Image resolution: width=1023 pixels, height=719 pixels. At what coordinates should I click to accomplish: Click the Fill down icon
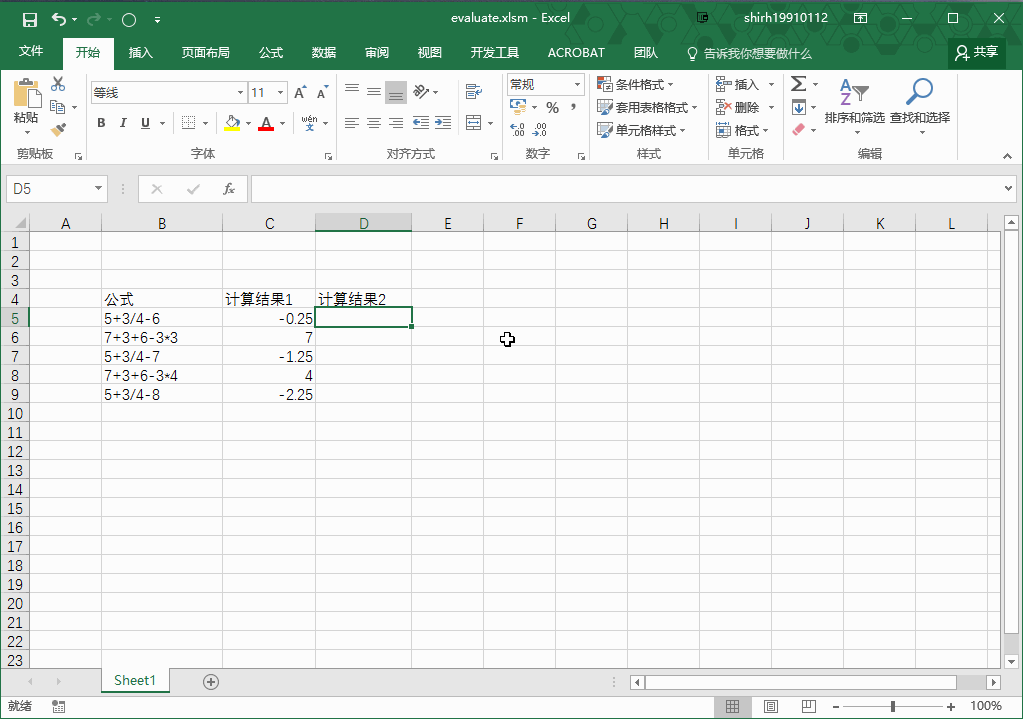coord(799,107)
